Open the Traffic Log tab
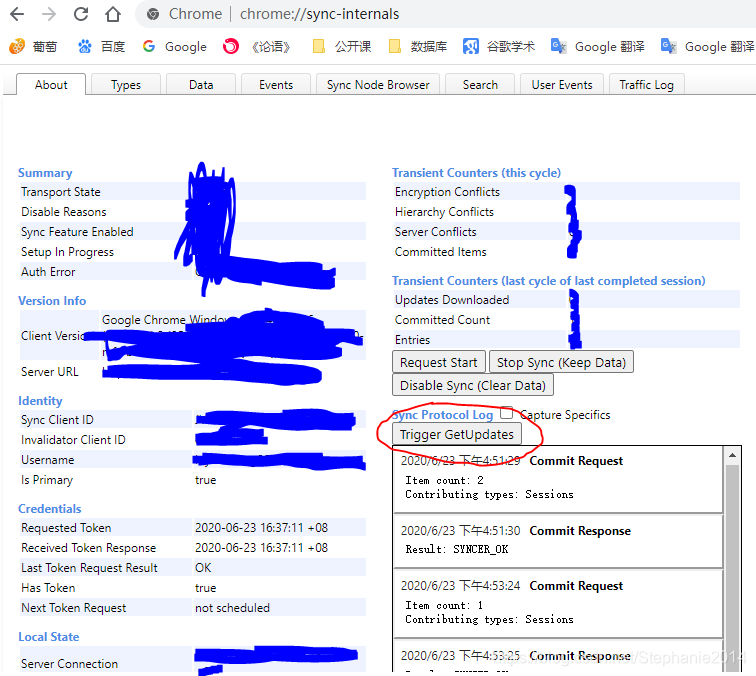This screenshot has width=756, height=676. pos(647,85)
